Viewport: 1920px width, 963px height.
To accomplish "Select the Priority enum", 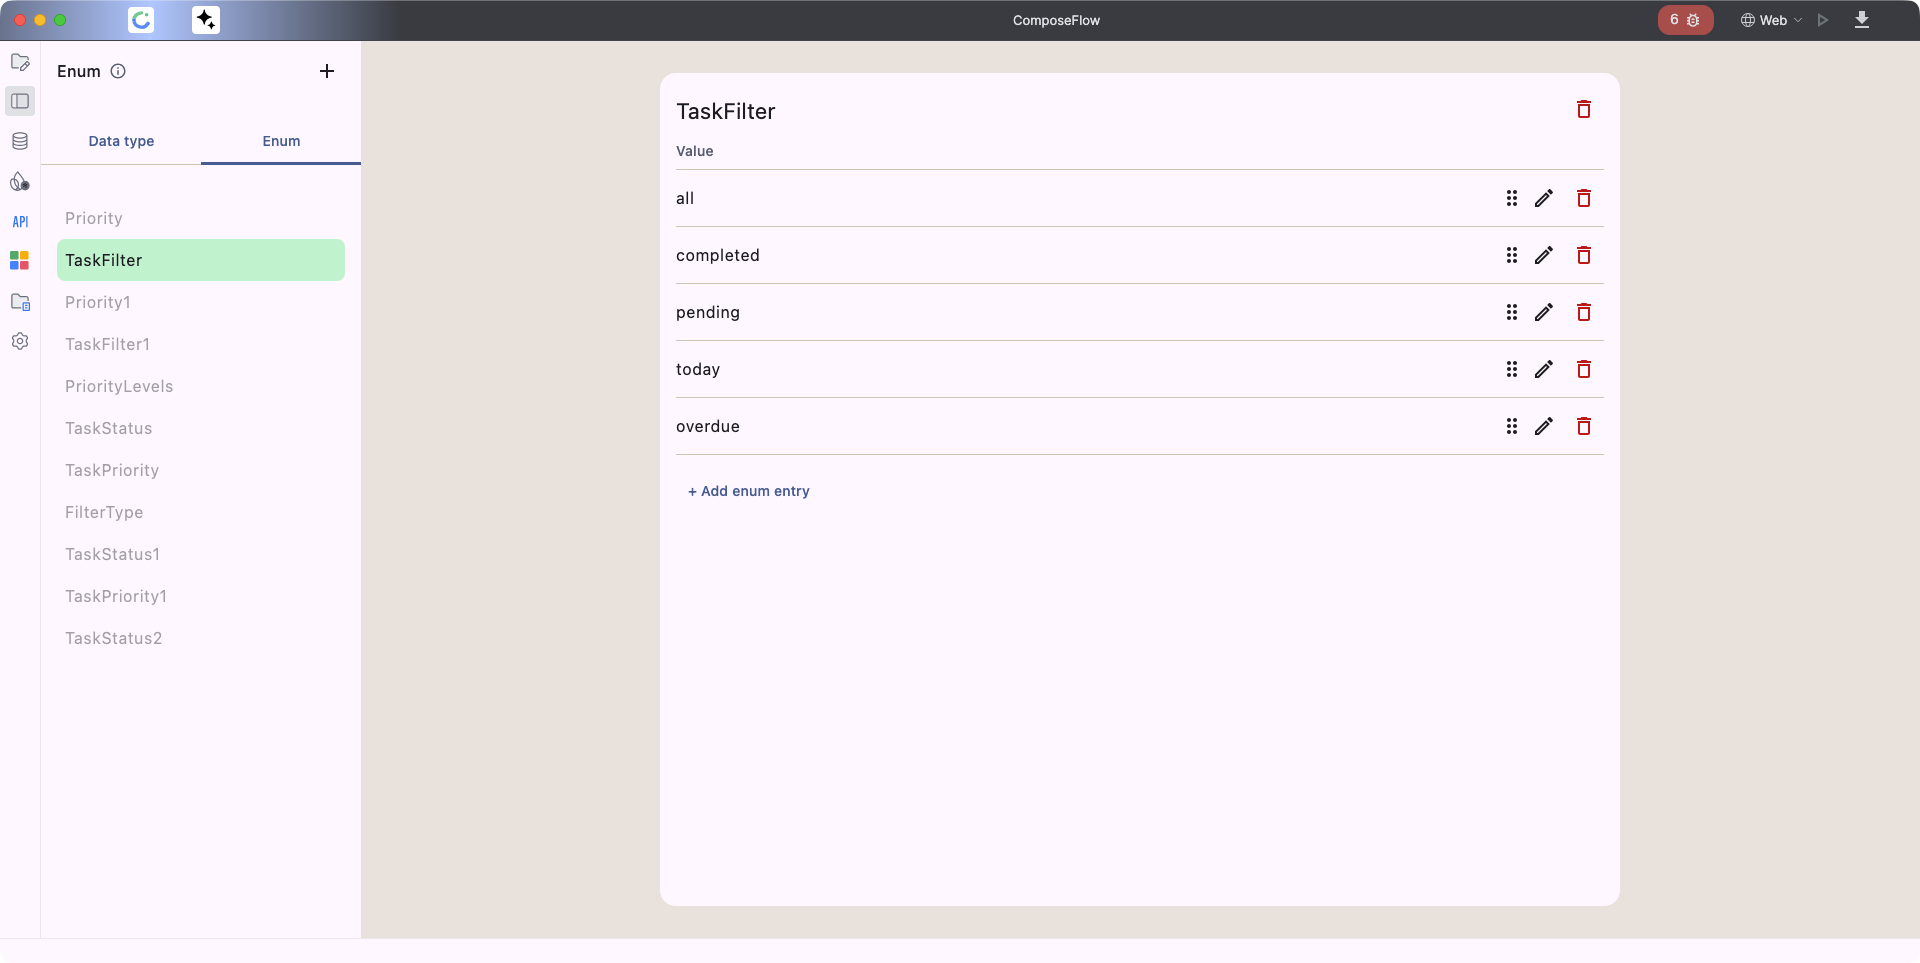I will [x=201, y=218].
